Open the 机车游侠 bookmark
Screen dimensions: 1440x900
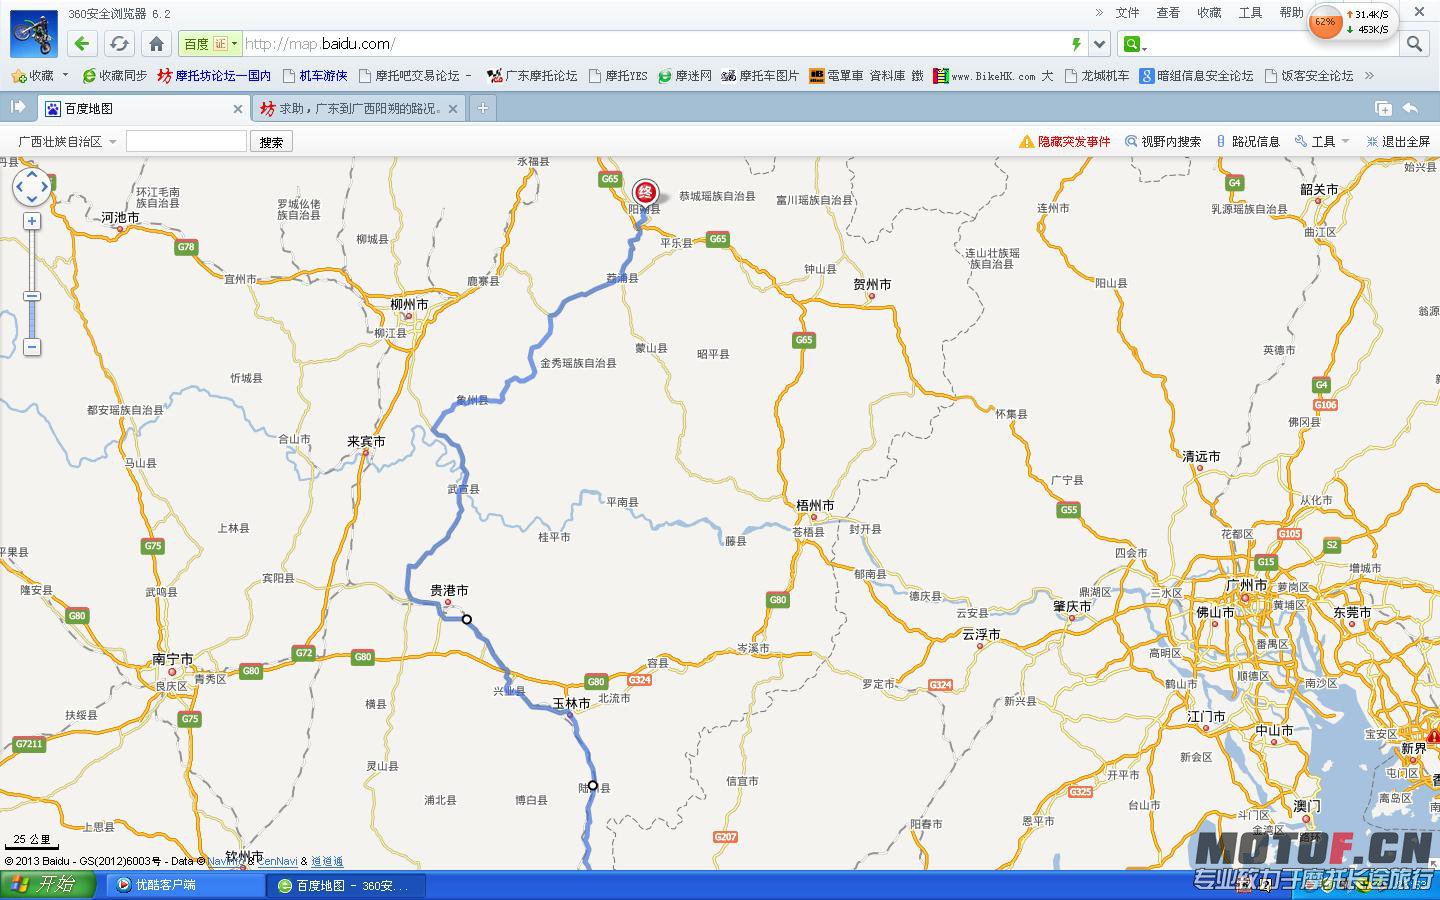click(x=315, y=76)
